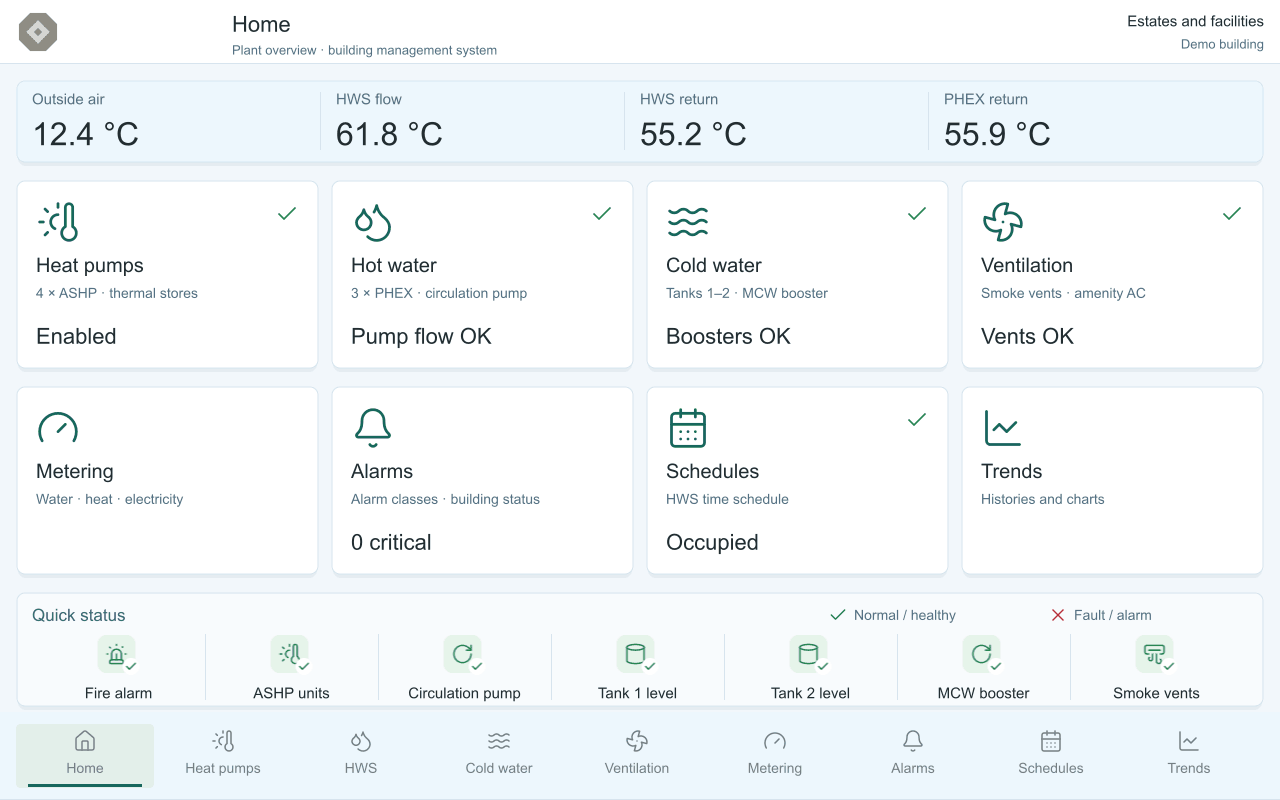Open the Alarms card title
Image resolution: width=1280 pixels, height=800 pixels.
(x=382, y=471)
